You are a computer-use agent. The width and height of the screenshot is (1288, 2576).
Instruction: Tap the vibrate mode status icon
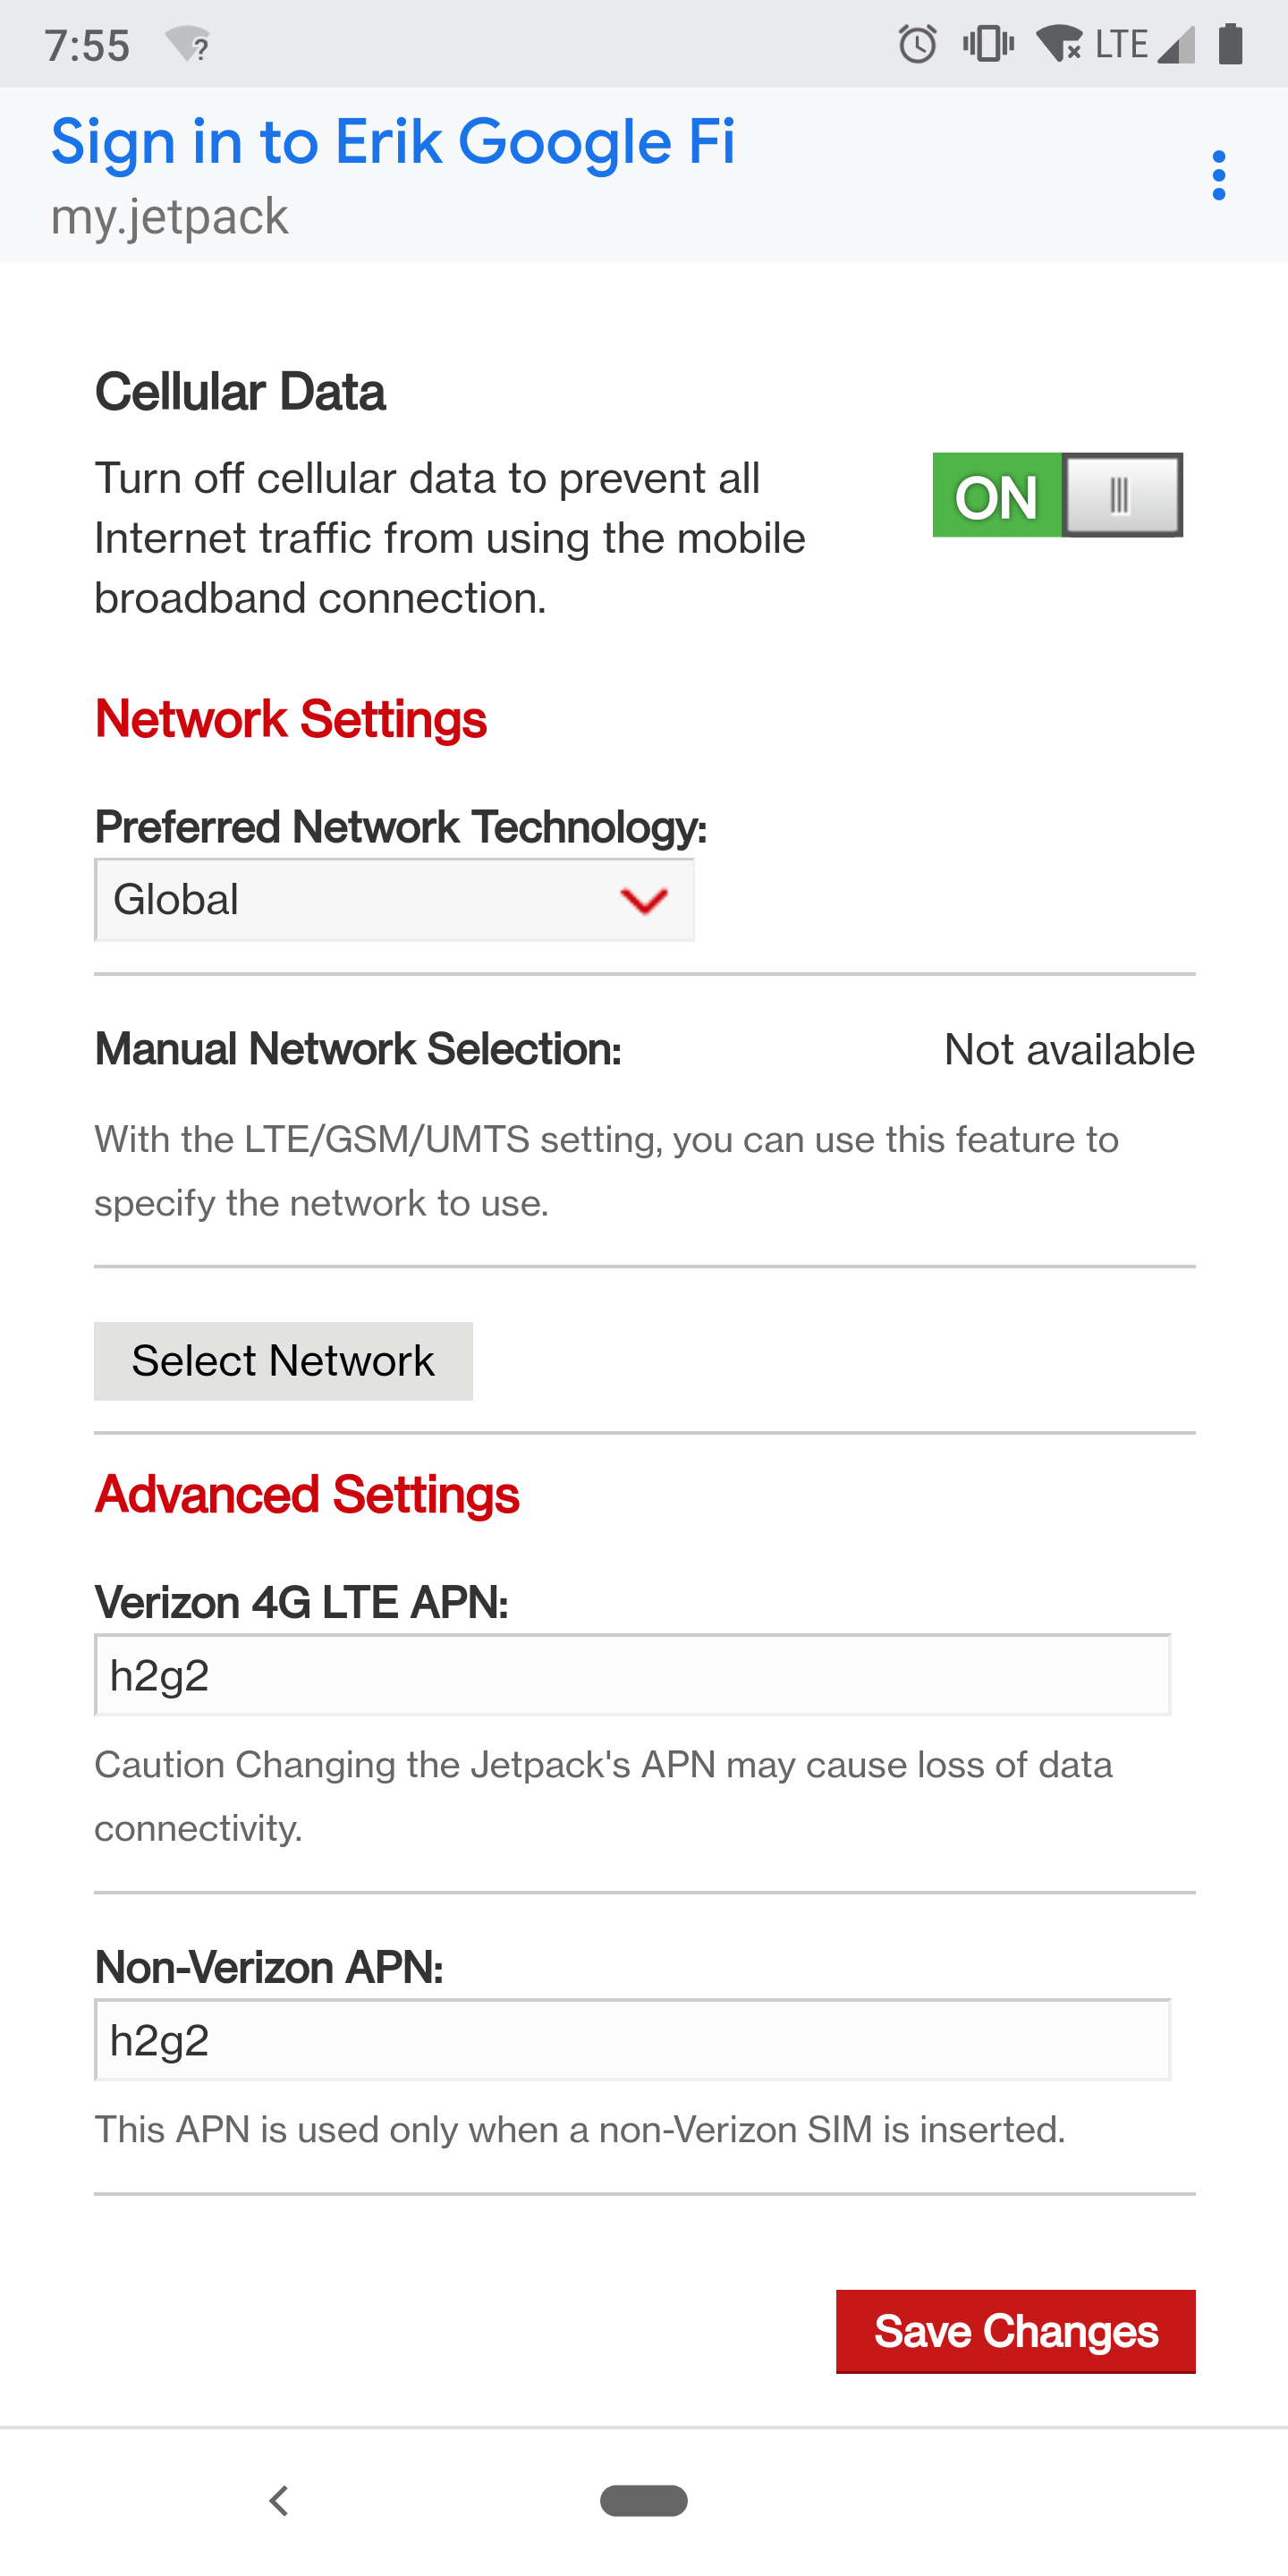point(988,45)
